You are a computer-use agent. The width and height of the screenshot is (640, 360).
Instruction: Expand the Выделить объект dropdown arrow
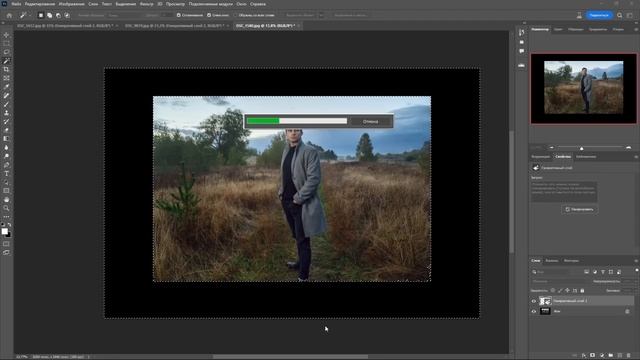[x=321, y=15]
